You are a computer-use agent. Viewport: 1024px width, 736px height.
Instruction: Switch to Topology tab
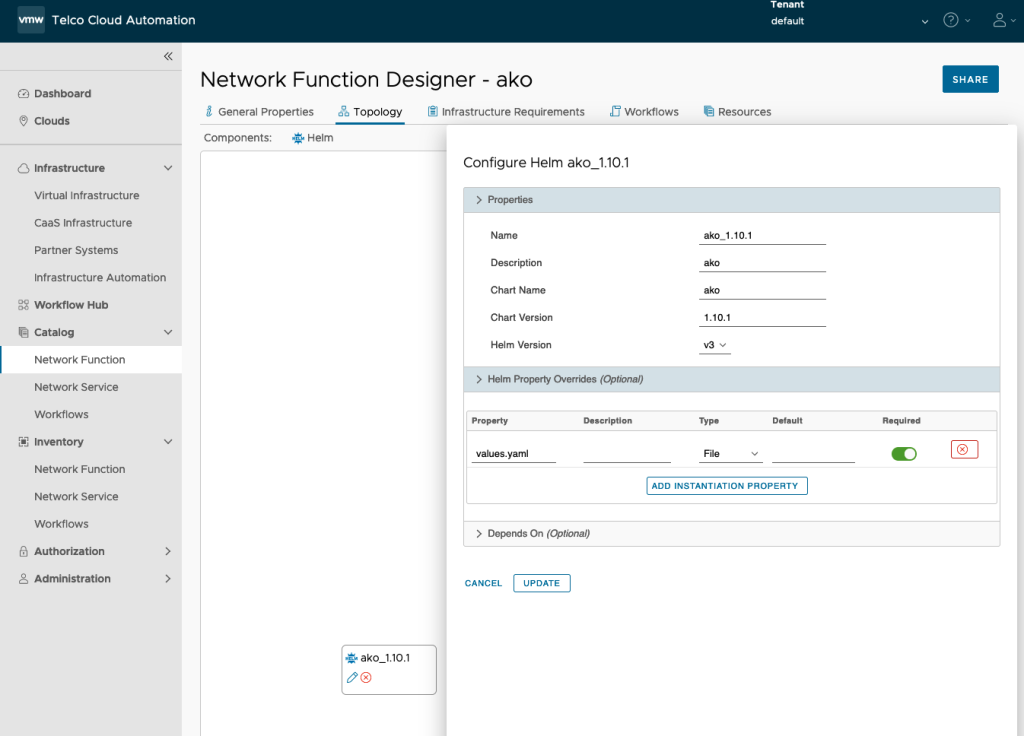(x=370, y=112)
